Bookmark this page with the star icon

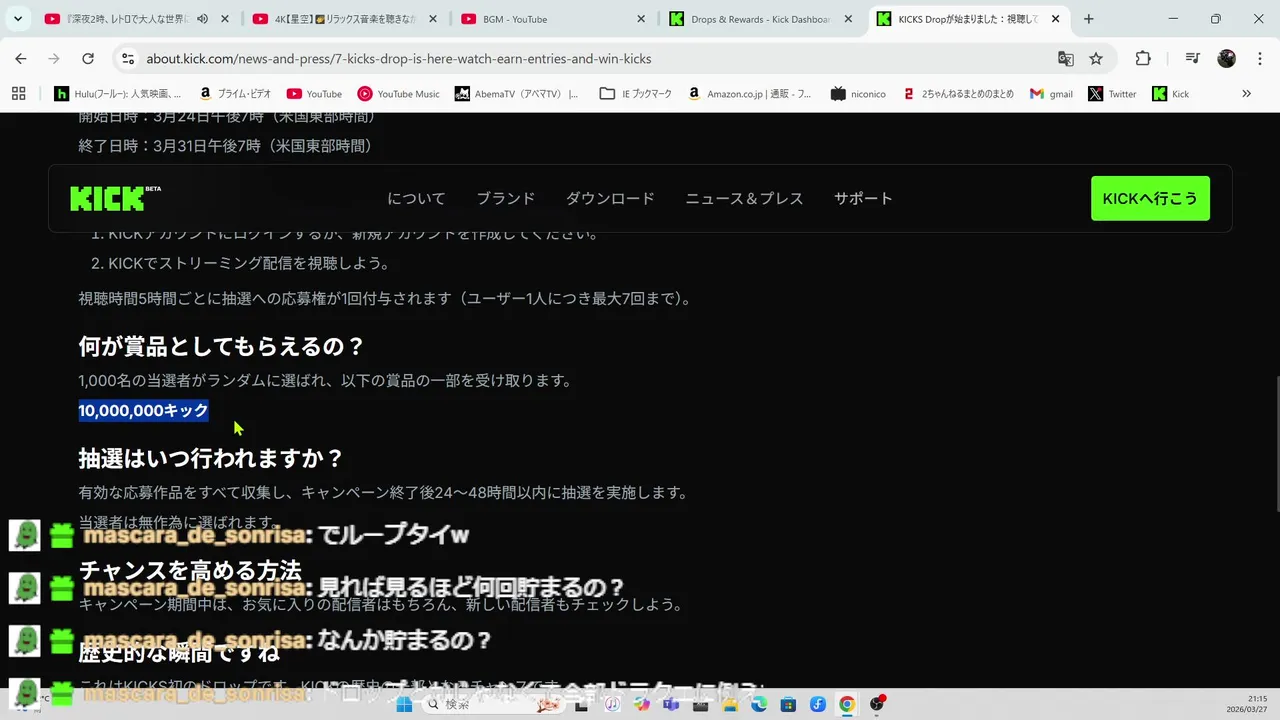pos(1096,59)
